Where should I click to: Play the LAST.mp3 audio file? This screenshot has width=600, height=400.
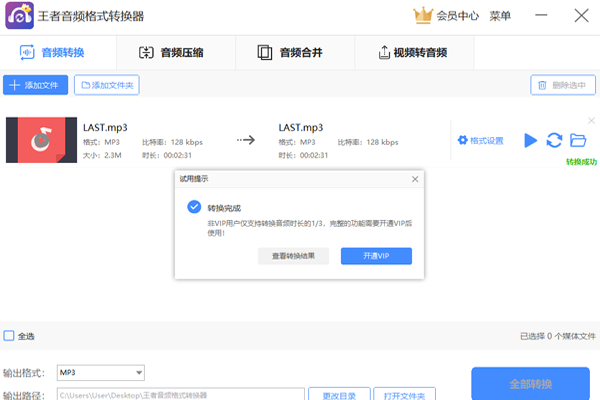[531, 140]
